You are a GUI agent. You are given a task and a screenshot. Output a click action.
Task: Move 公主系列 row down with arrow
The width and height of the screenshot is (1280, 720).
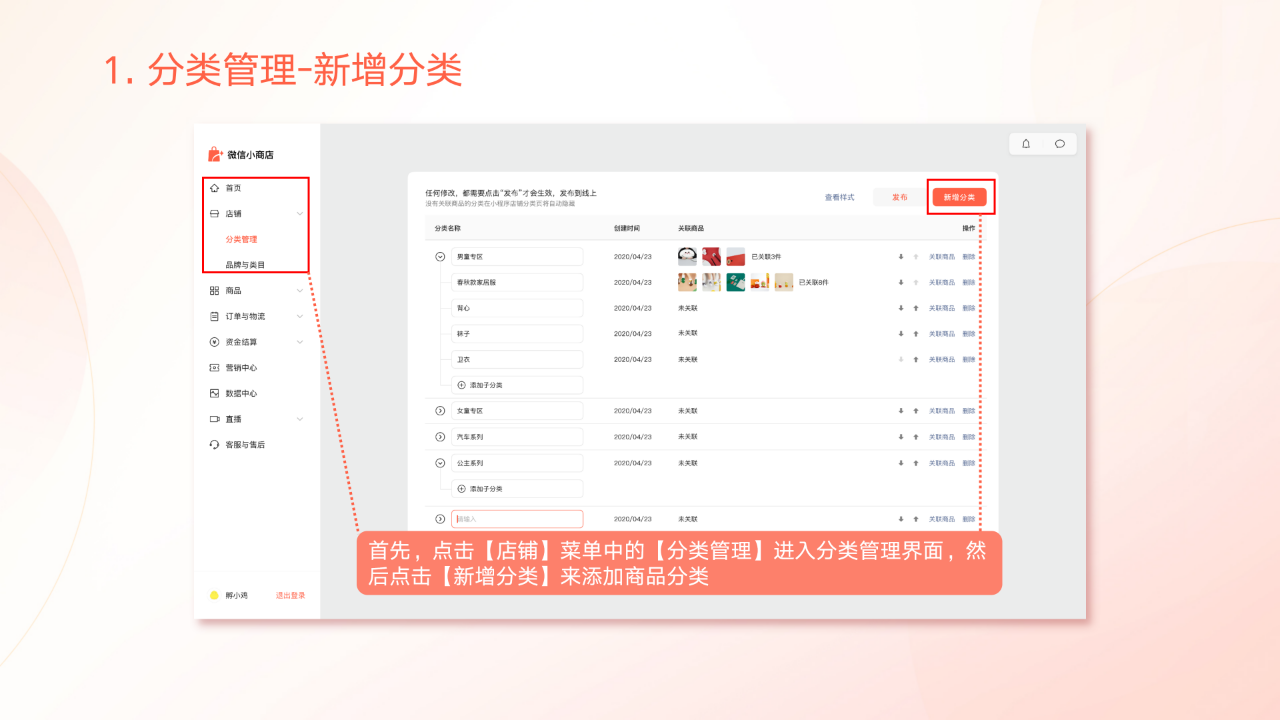pos(901,463)
